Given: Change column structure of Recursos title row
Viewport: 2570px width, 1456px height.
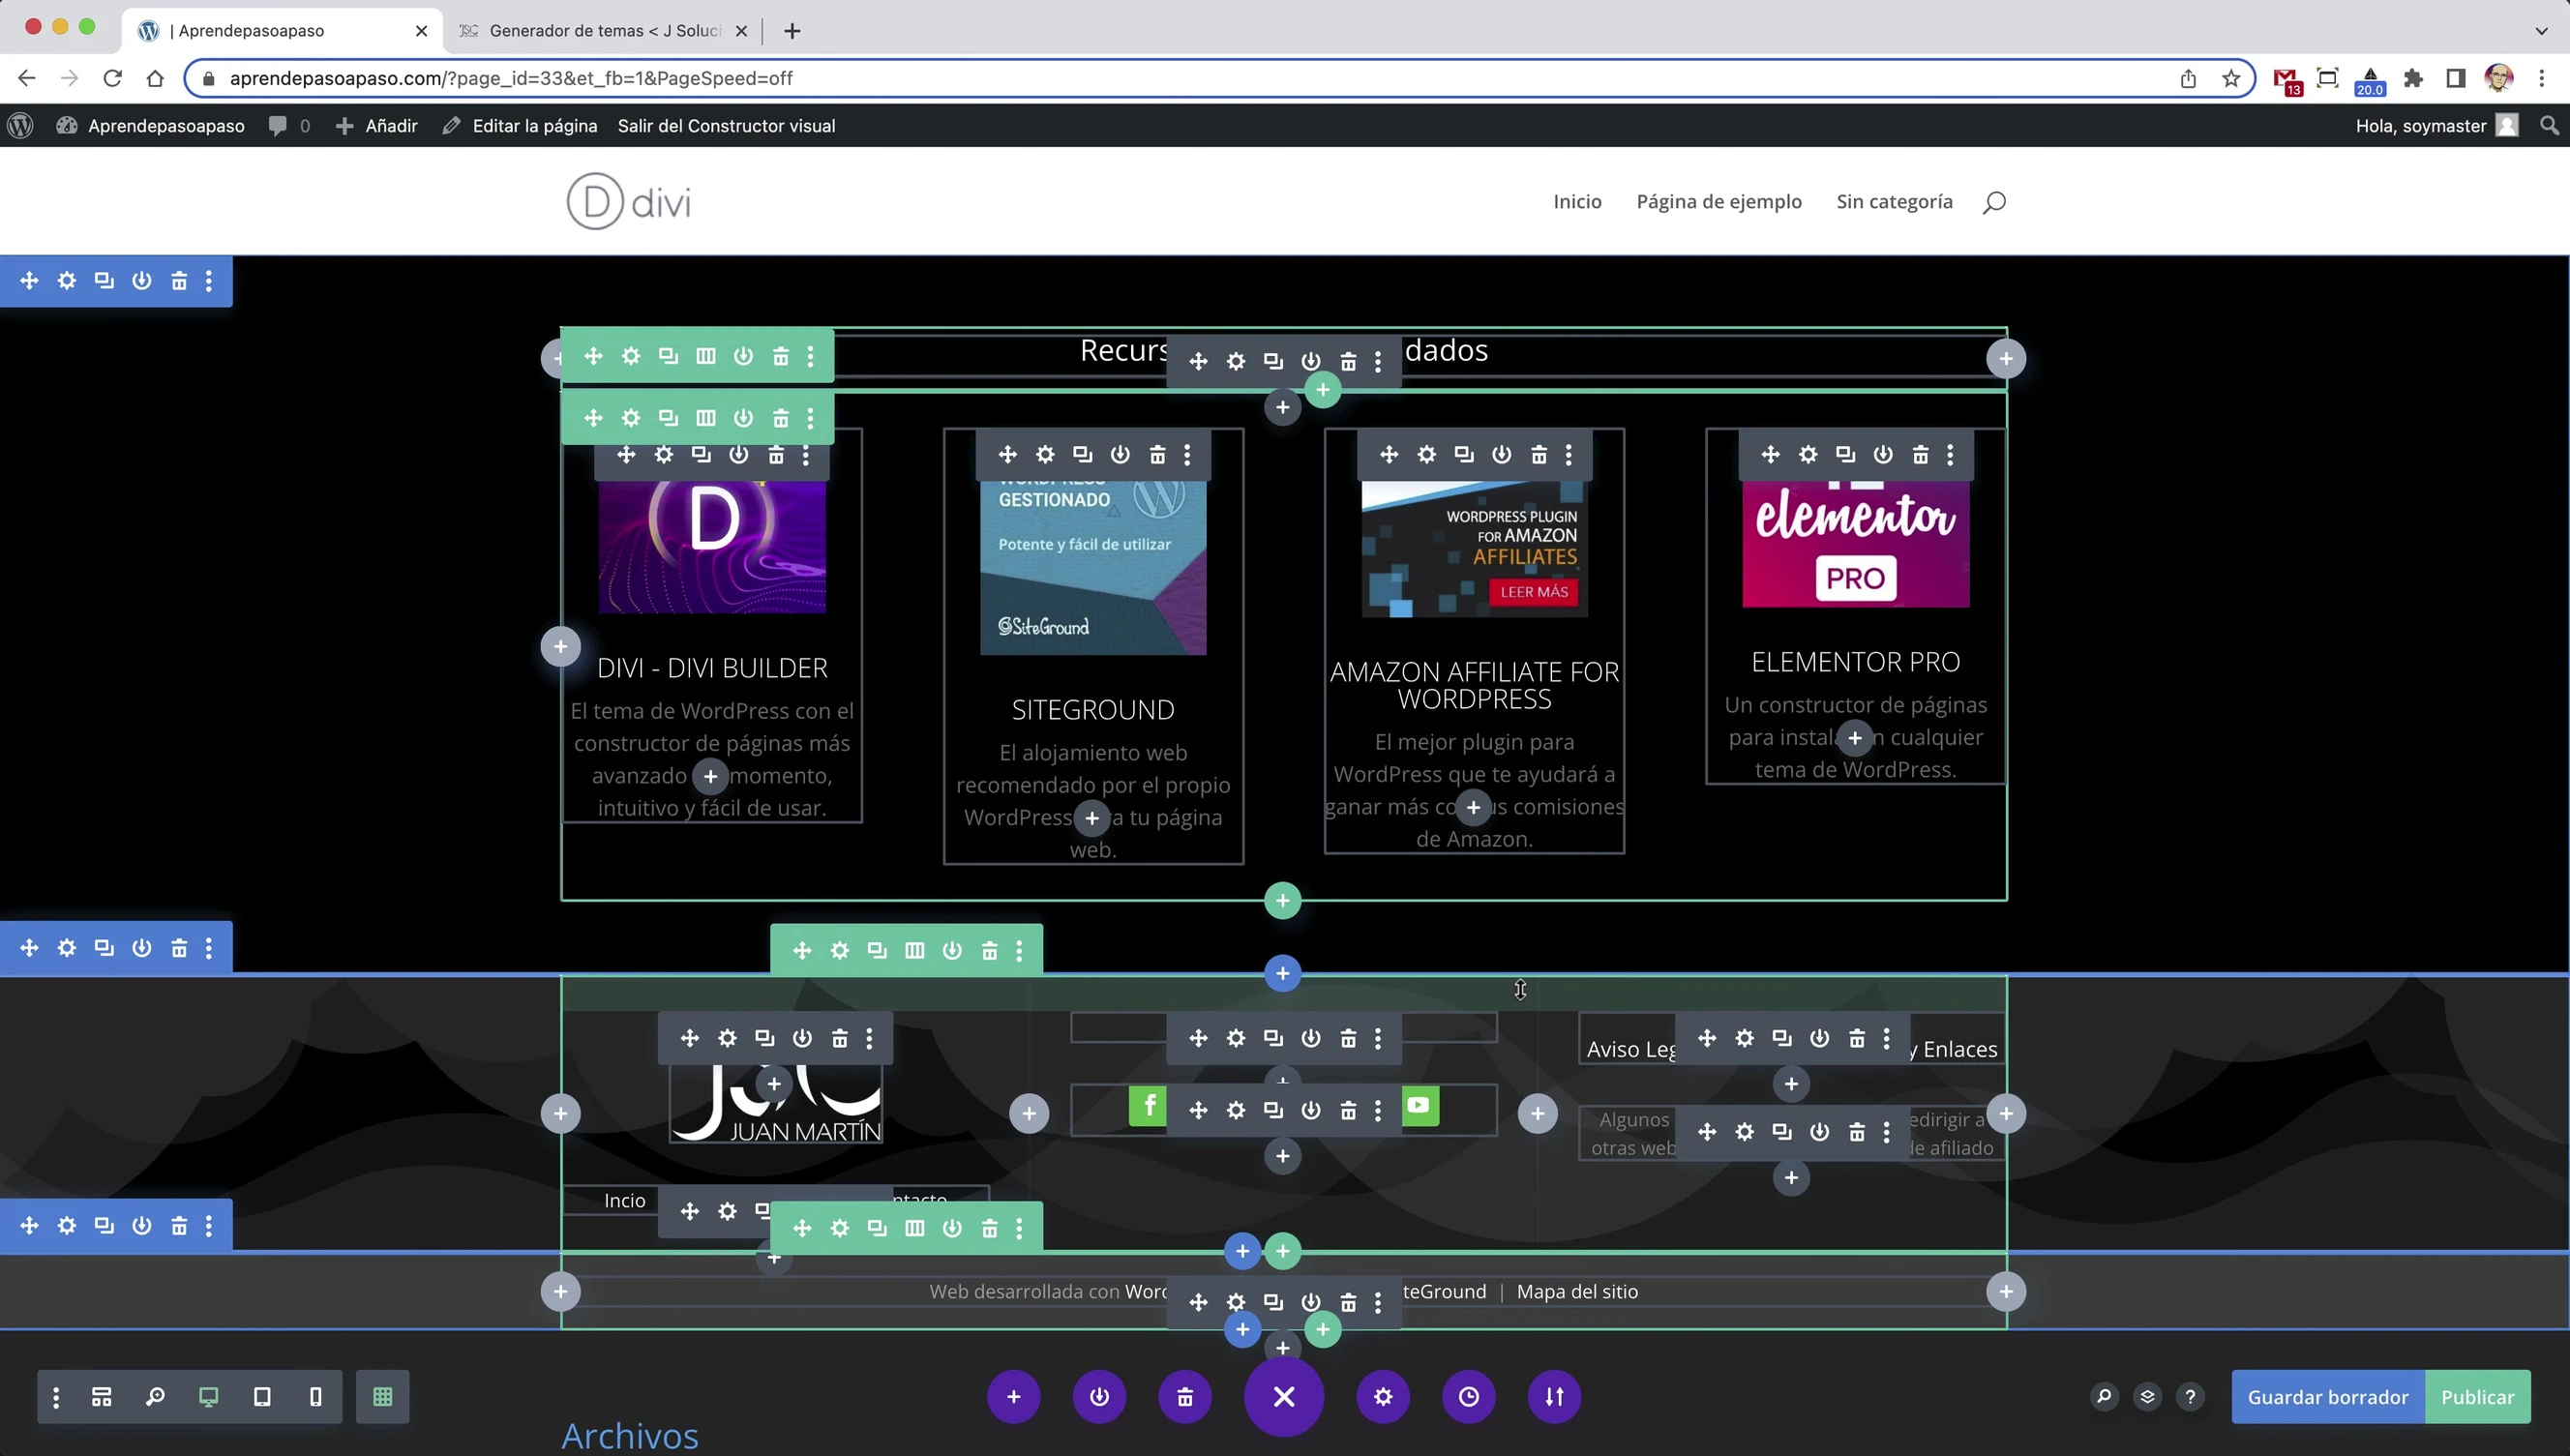Looking at the screenshot, I should click(706, 356).
